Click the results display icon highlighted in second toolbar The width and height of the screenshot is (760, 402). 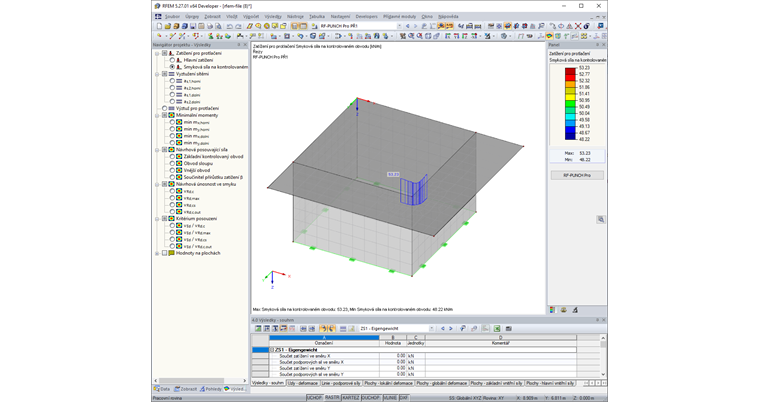point(549,36)
